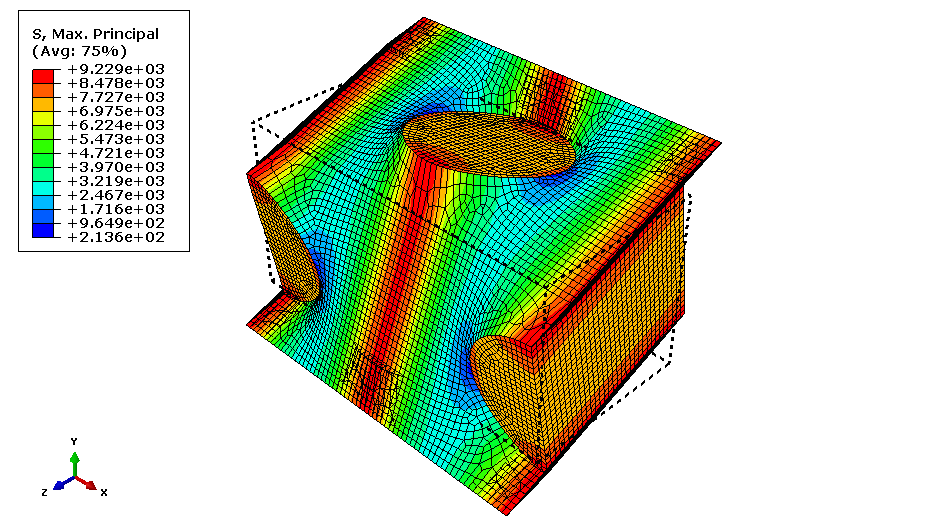Select the legend title 'S, Max. Principal'
The height and width of the screenshot is (524, 935).
pos(95,35)
